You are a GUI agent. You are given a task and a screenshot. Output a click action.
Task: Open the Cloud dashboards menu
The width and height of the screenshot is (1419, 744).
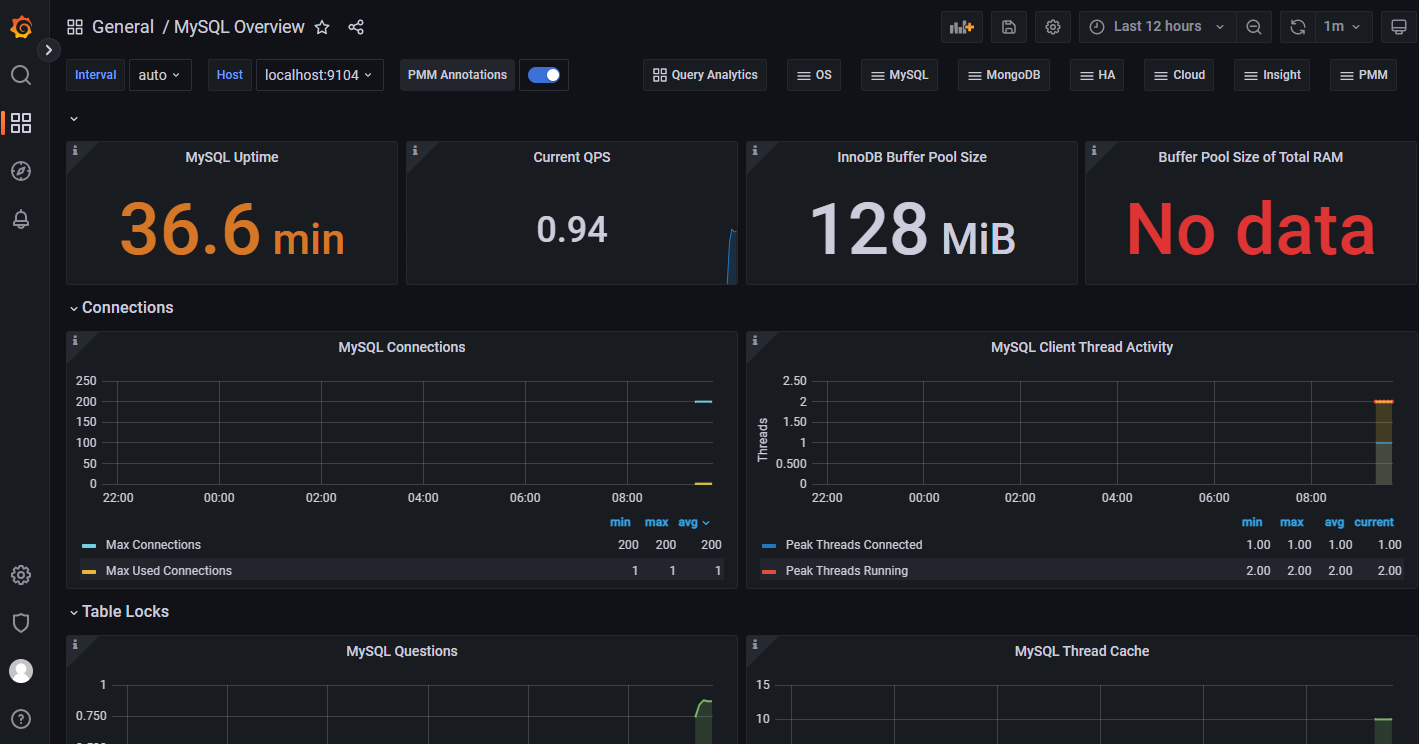pos(1179,75)
